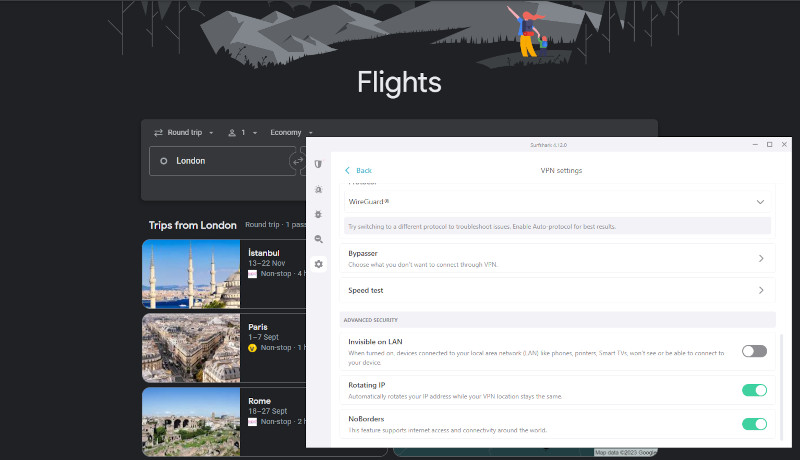Open the Alert siren icon in Surfshark sidebar
The width and height of the screenshot is (800, 460).
click(318, 189)
